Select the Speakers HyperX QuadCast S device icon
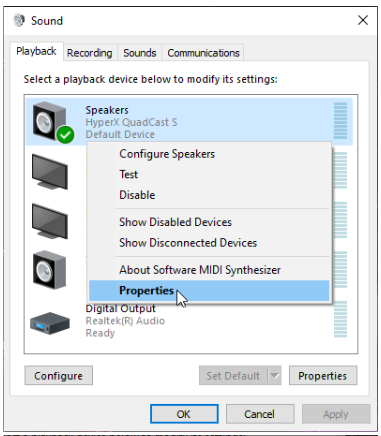The height and width of the screenshot is (436, 381). (49, 121)
